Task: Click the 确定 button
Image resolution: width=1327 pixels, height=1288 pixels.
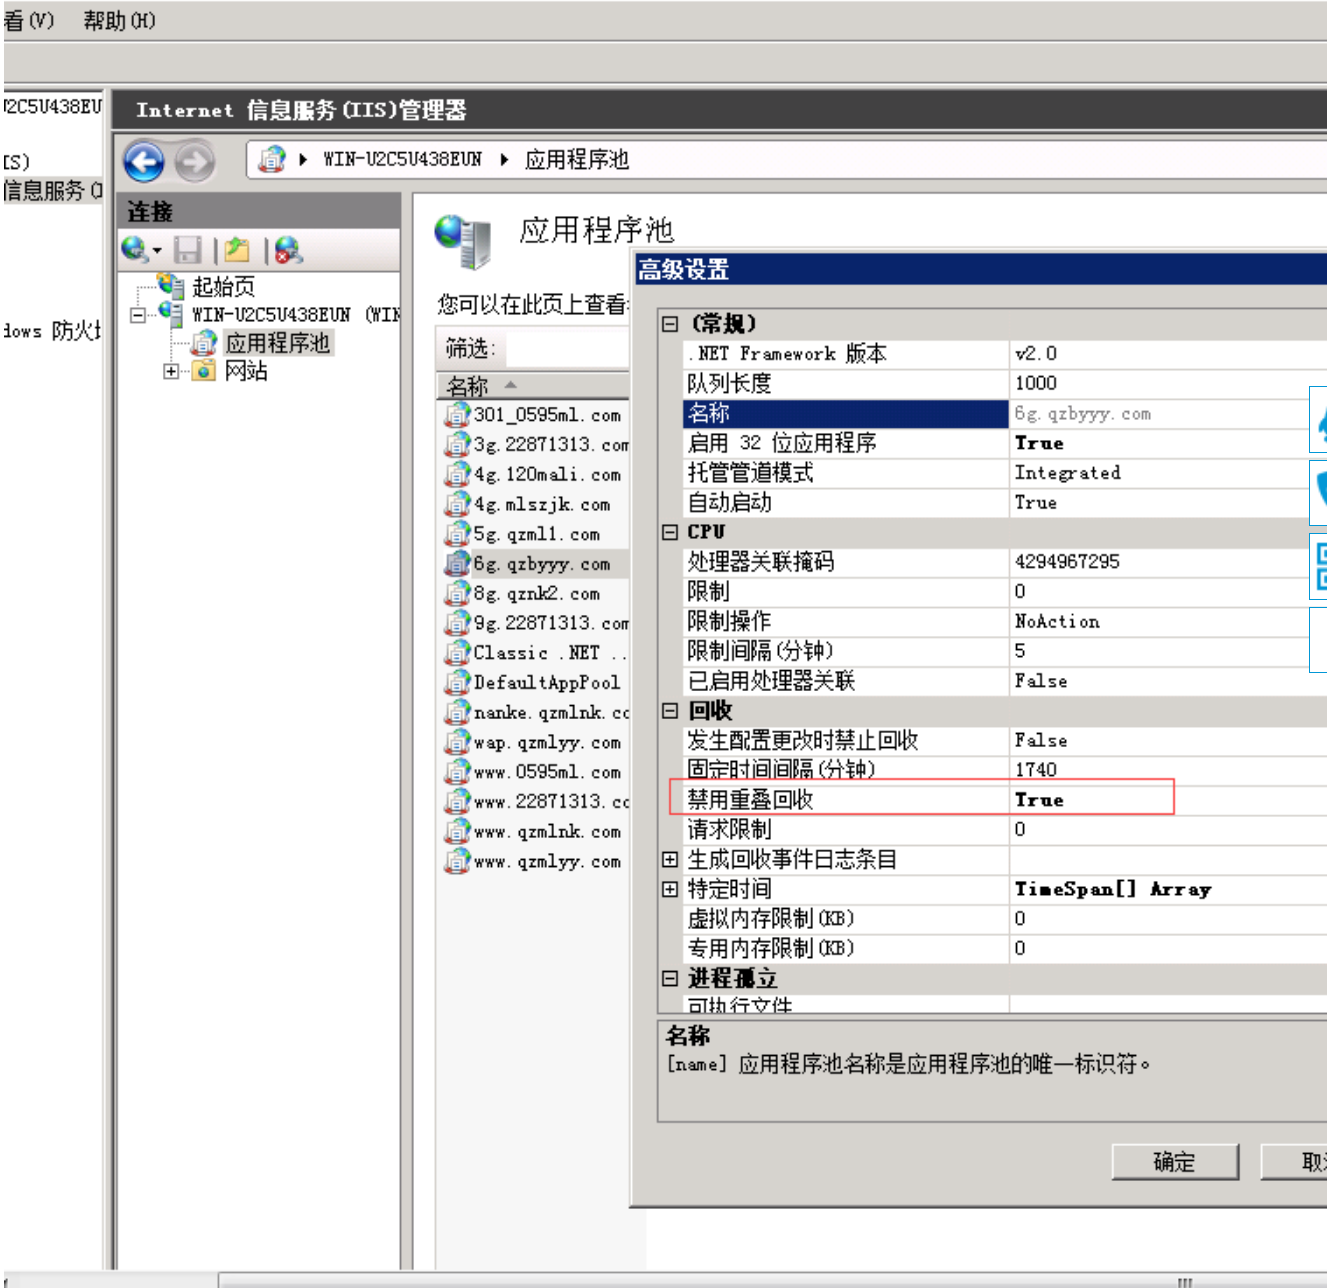Action: click(x=1174, y=1162)
